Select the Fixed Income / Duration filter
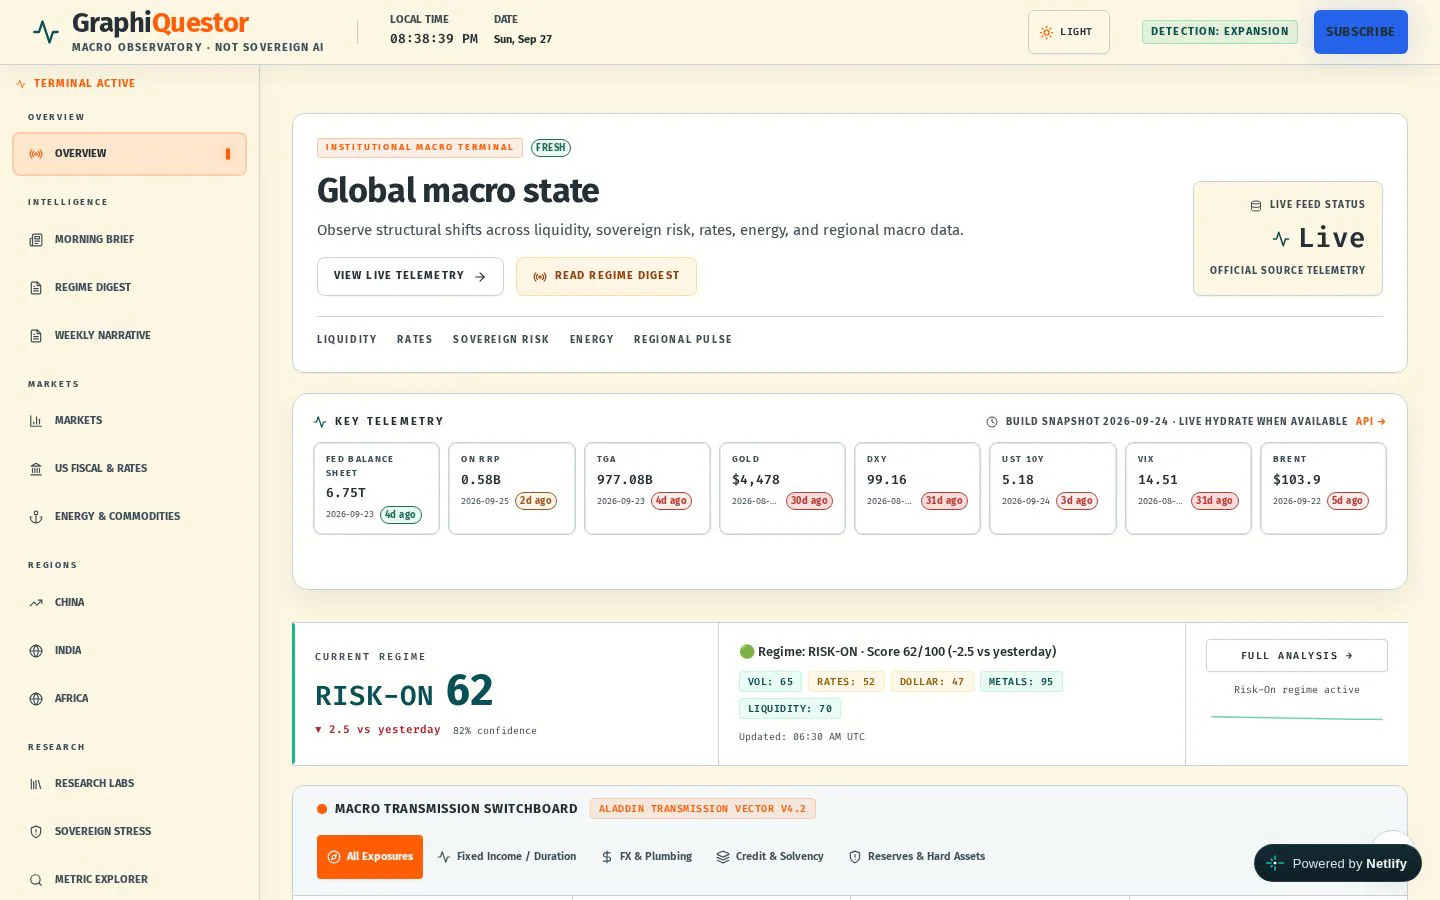1440x900 pixels. 507,857
